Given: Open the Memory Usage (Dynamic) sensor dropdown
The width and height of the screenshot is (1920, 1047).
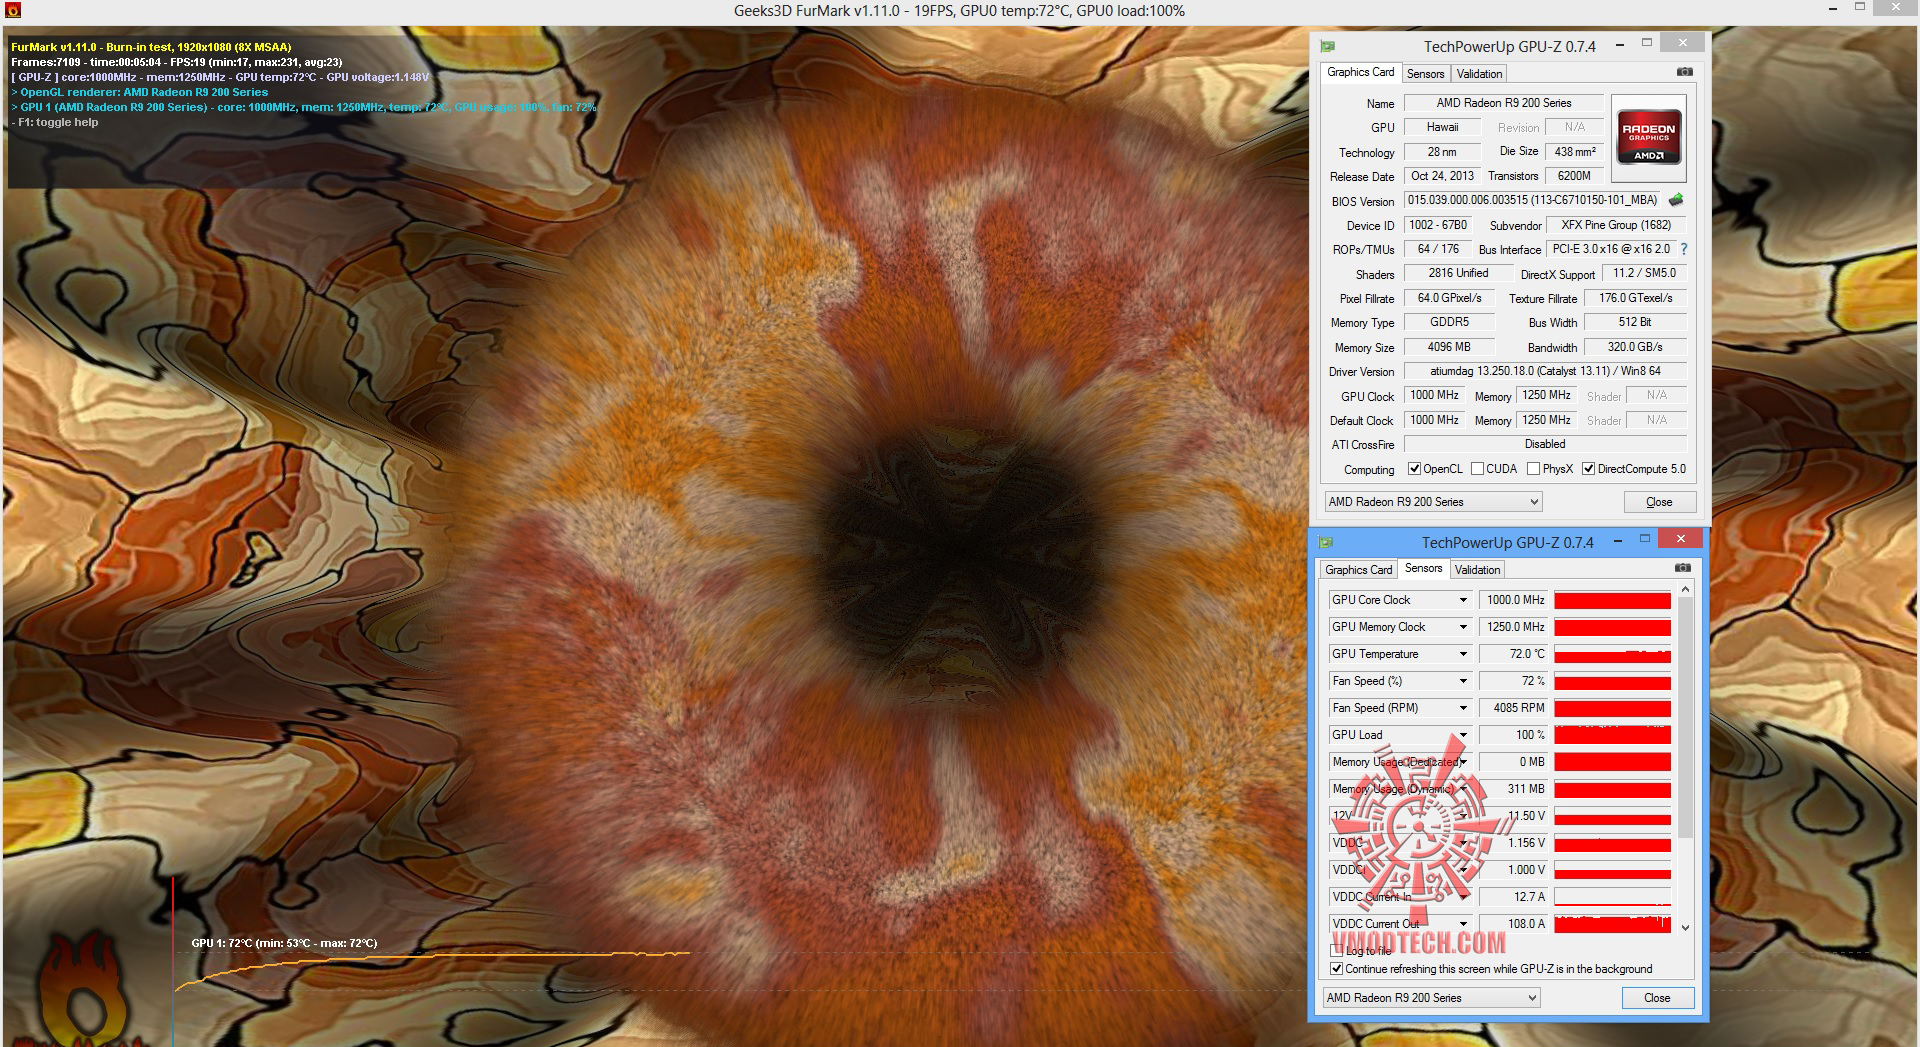Looking at the screenshot, I should point(1463,789).
